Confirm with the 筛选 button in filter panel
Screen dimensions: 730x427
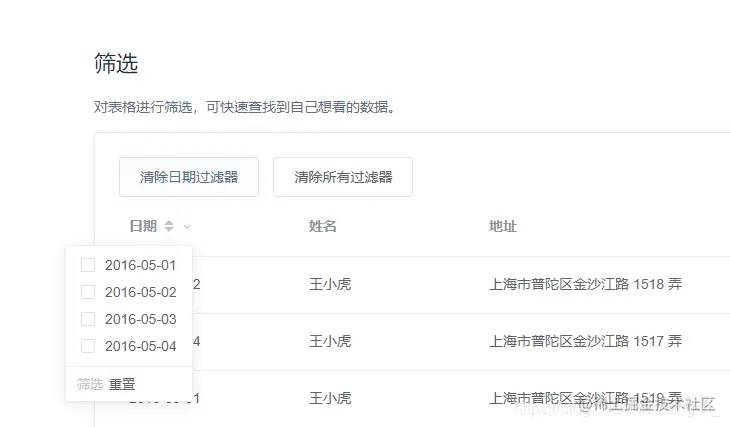(90, 384)
